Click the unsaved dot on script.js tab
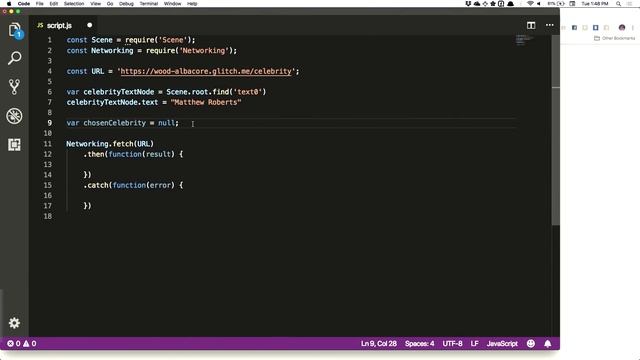The image size is (640, 360). point(89,25)
